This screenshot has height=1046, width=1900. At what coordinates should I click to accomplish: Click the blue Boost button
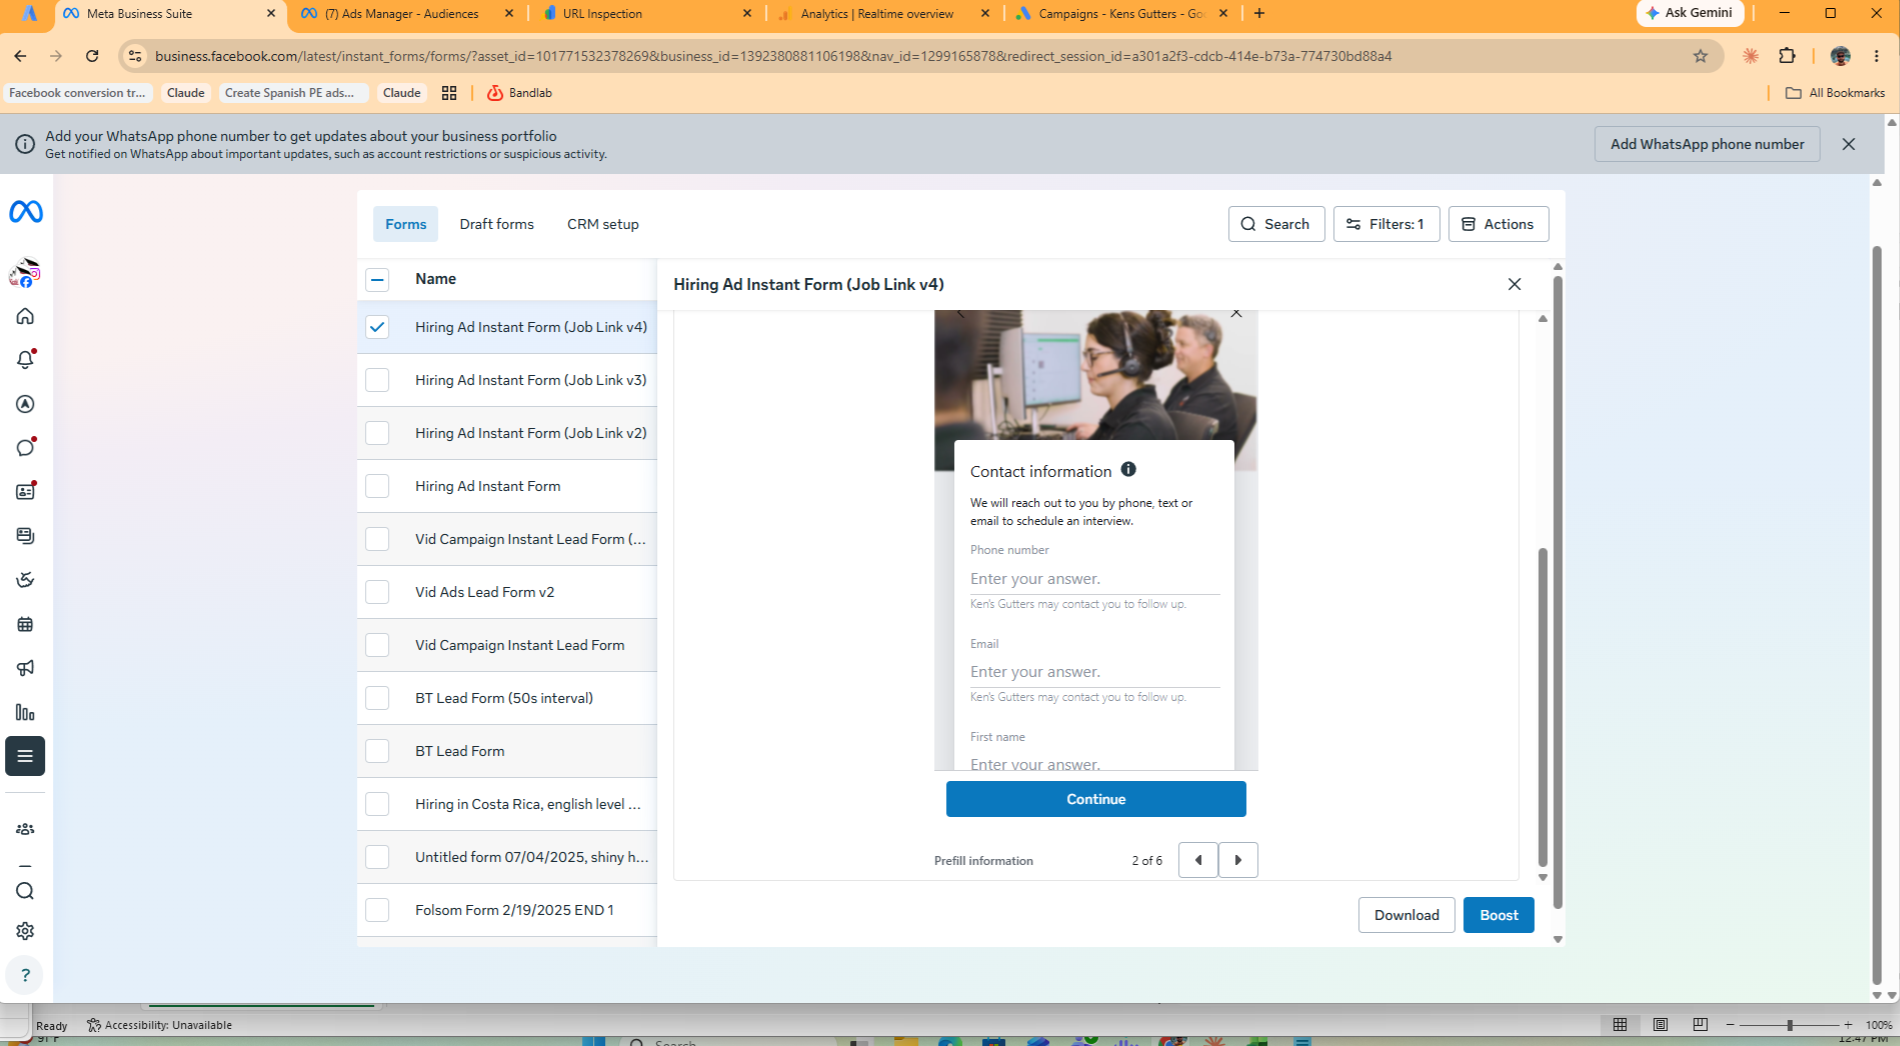pos(1498,915)
